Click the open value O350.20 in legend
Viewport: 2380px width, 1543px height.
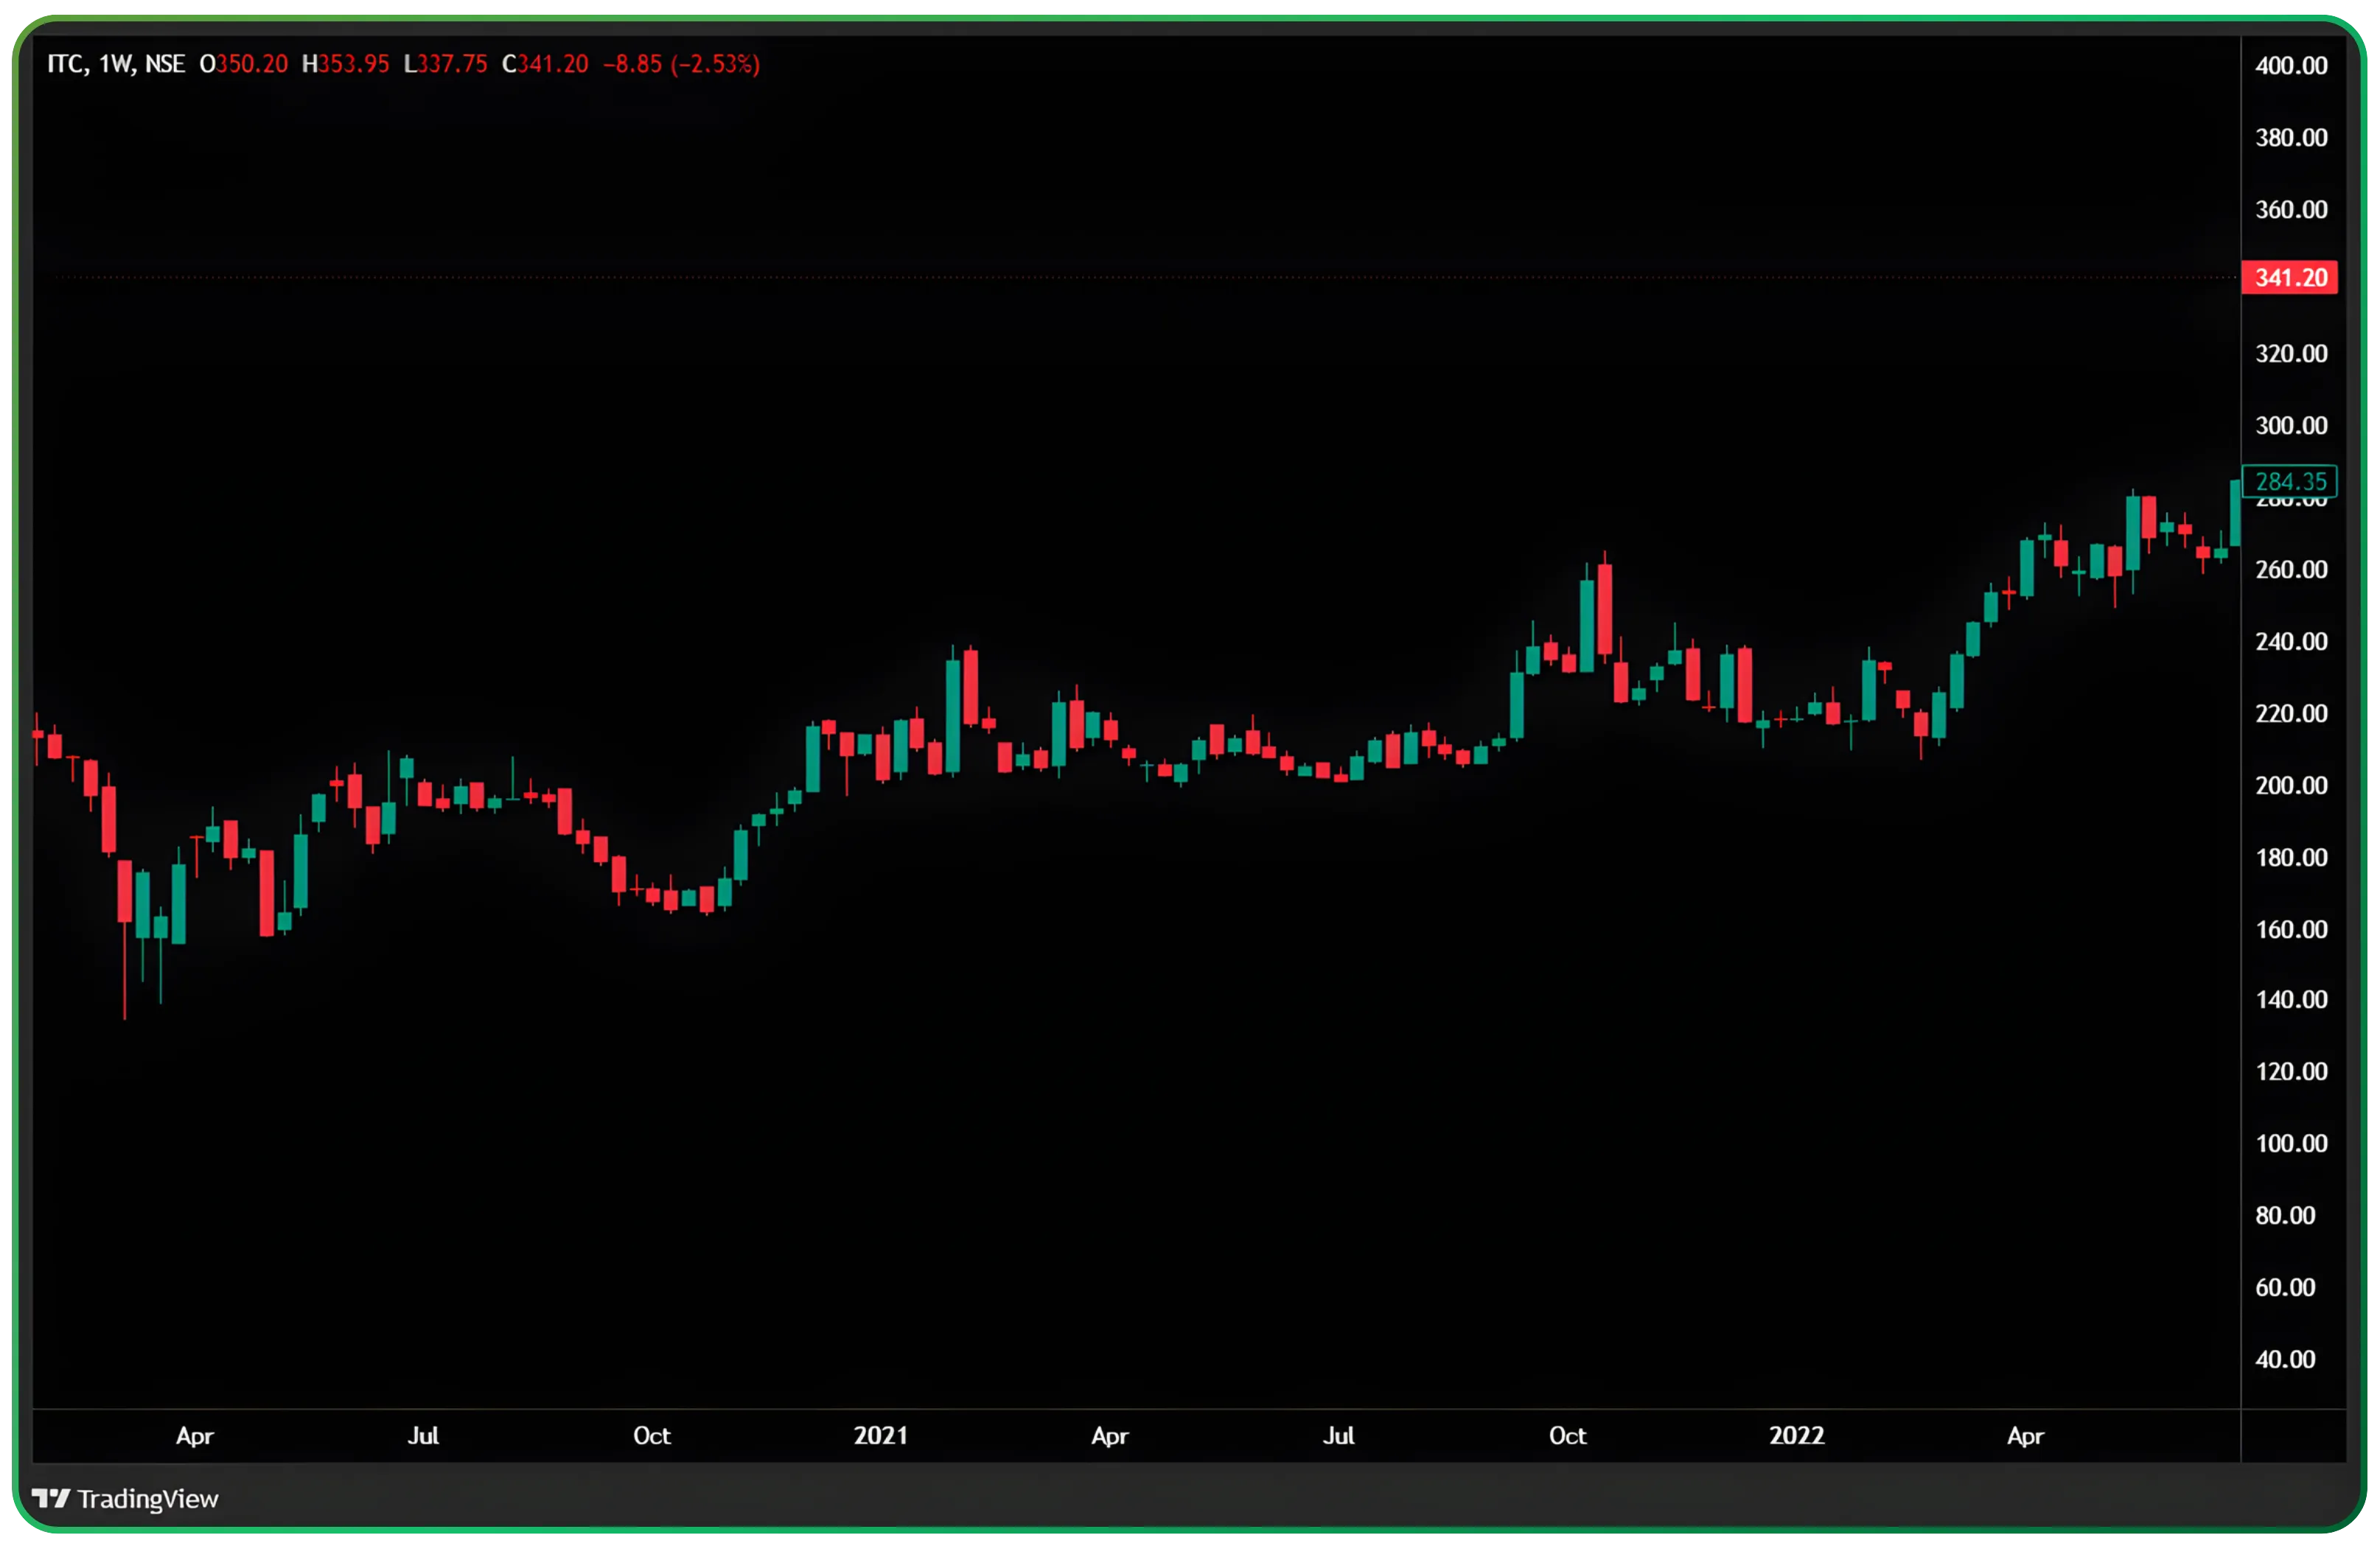pos(243,63)
